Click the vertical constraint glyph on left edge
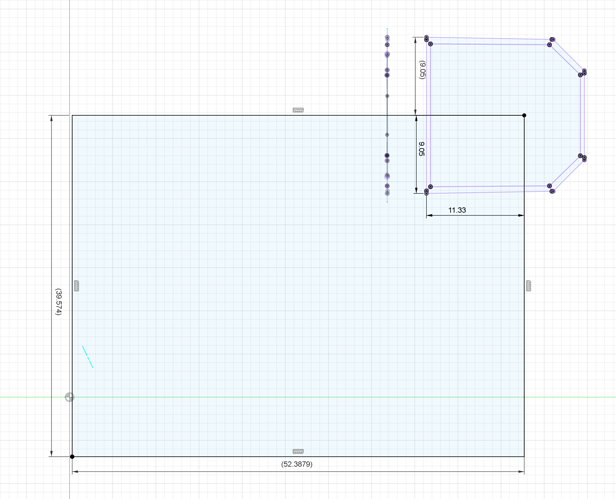Screen dimensions: 616x499 77,286
